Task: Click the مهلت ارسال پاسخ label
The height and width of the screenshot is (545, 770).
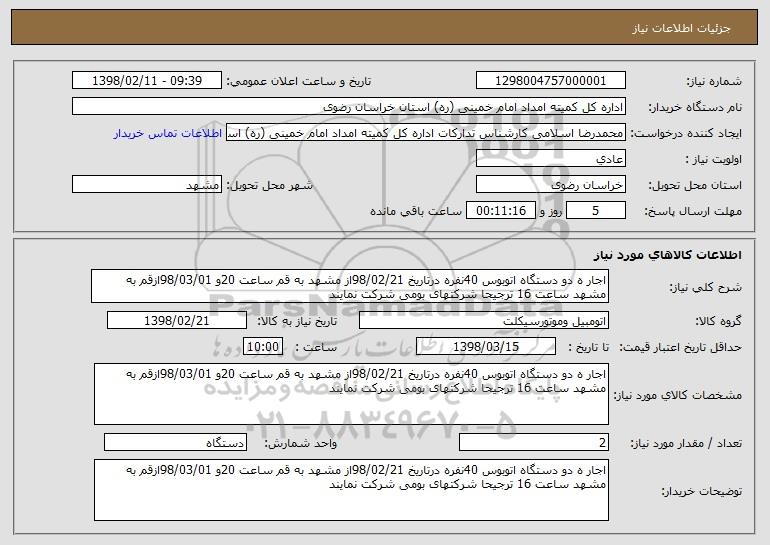Action: pyautogui.click(x=693, y=212)
